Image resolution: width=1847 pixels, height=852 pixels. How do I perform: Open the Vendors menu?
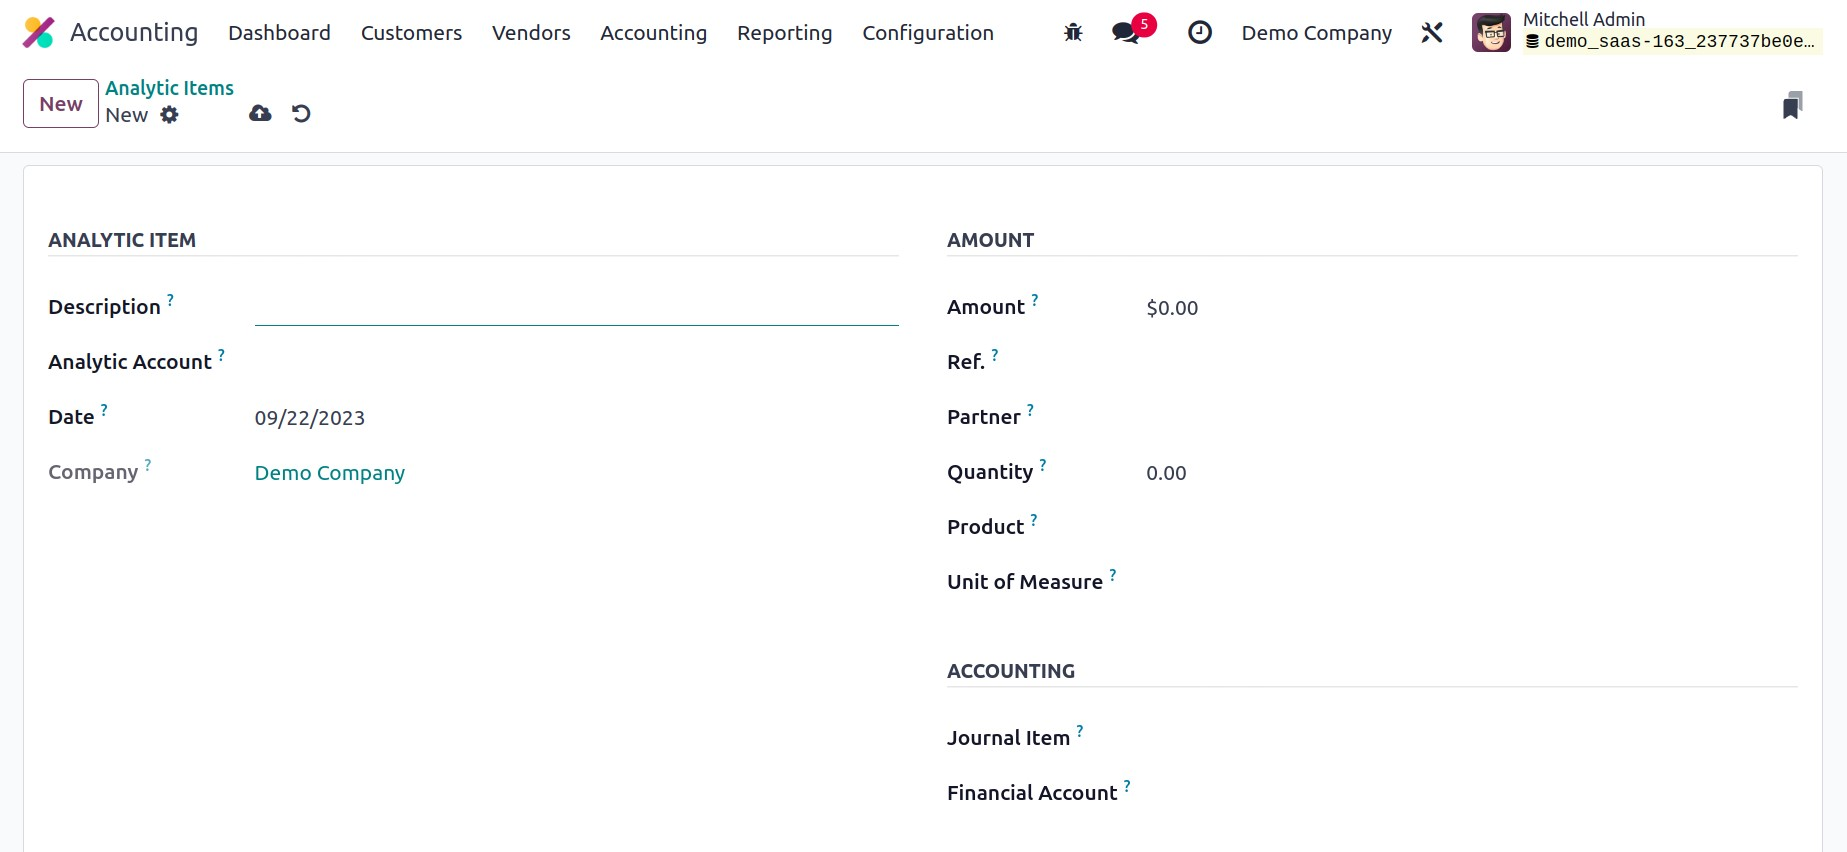click(531, 33)
